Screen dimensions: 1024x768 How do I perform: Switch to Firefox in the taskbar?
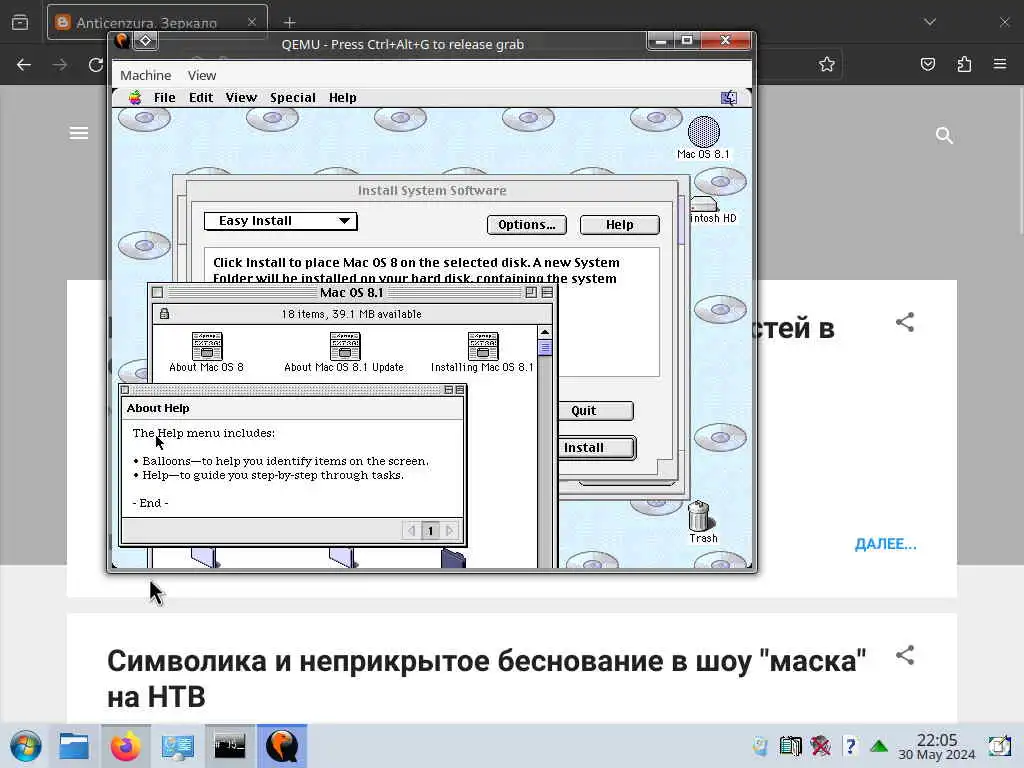pyautogui.click(x=125, y=746)
